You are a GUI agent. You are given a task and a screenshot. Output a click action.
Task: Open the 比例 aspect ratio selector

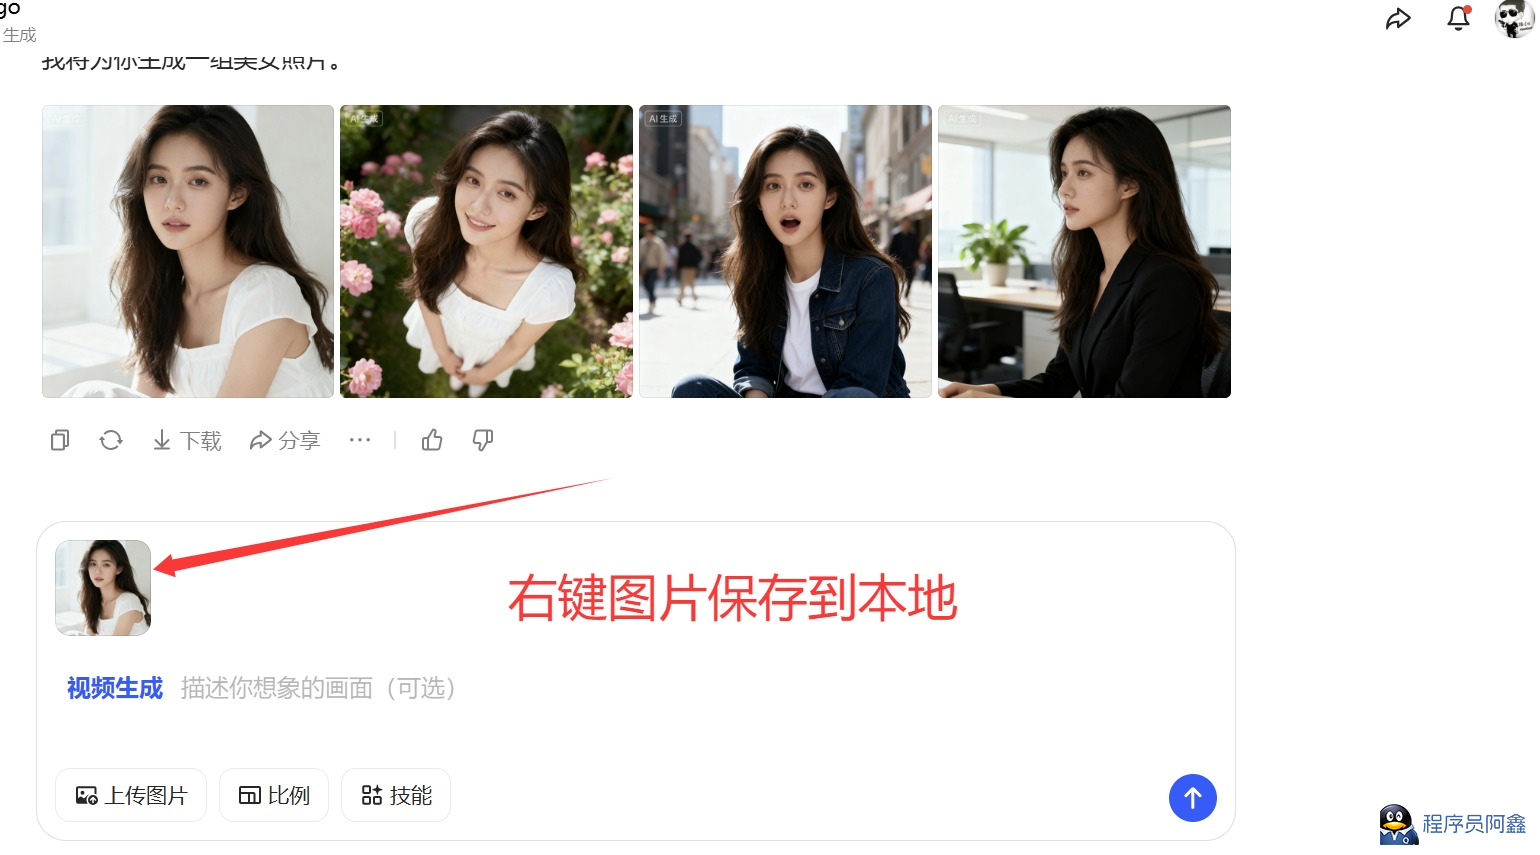(274, 795)
